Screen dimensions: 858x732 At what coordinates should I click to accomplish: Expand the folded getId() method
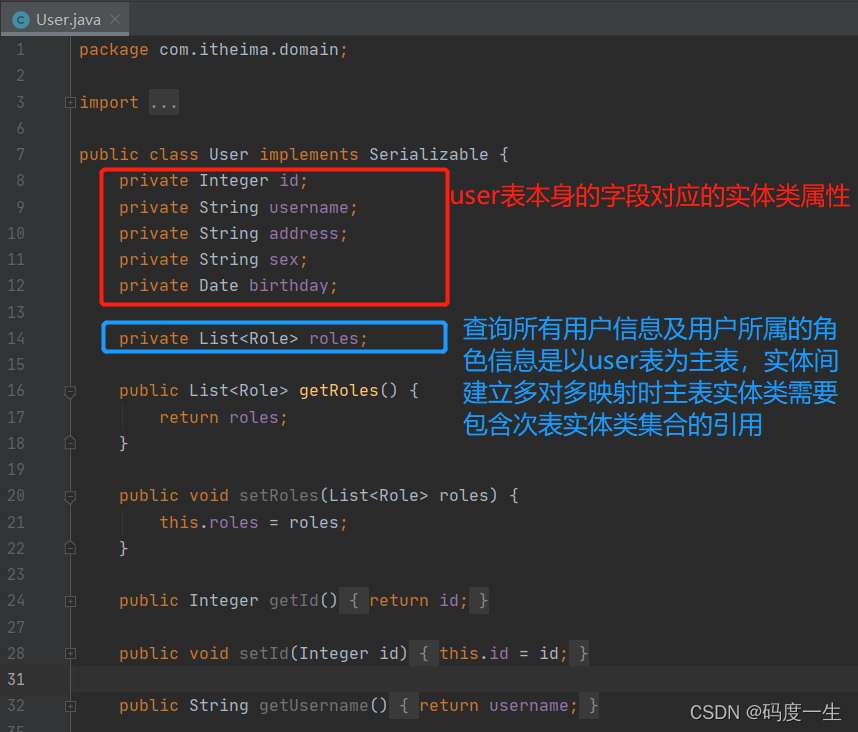point(70,601)
